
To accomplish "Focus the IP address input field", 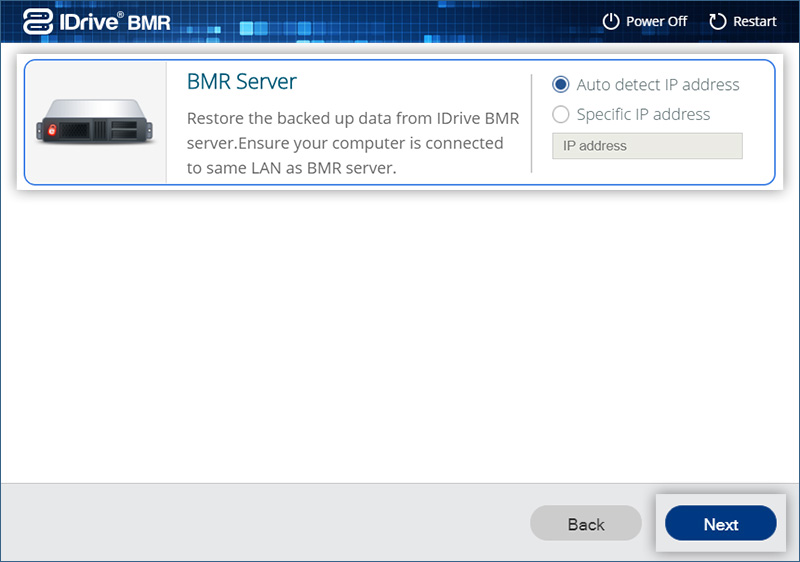I will [x=647, y=146].
